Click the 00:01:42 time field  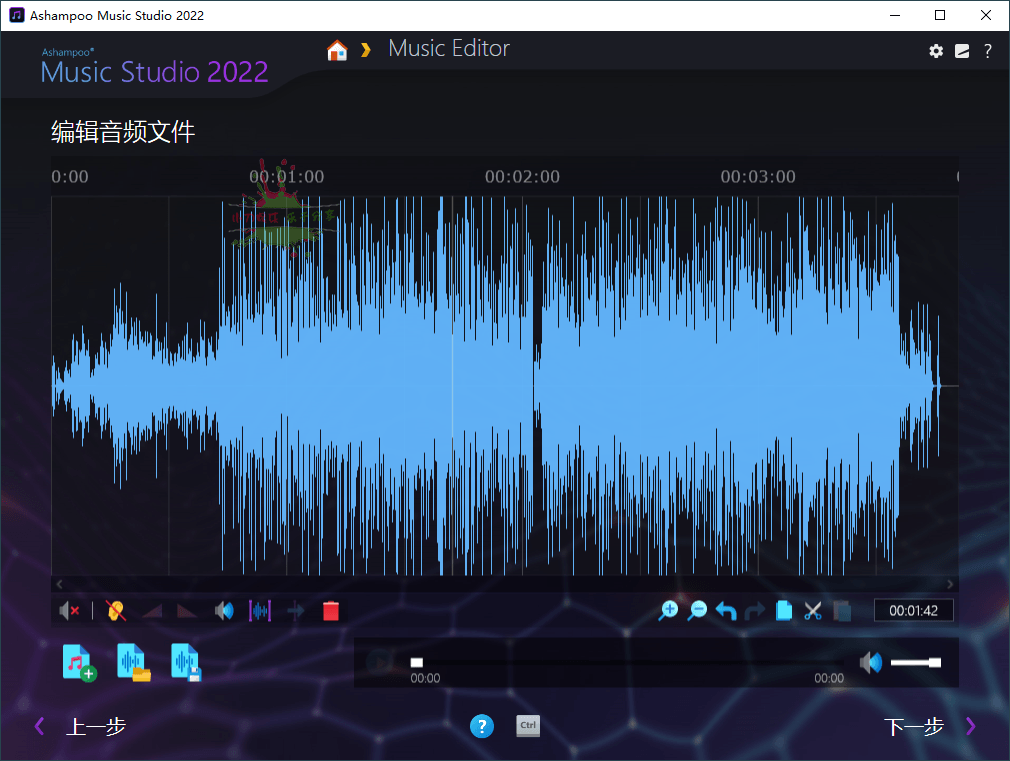913,611
